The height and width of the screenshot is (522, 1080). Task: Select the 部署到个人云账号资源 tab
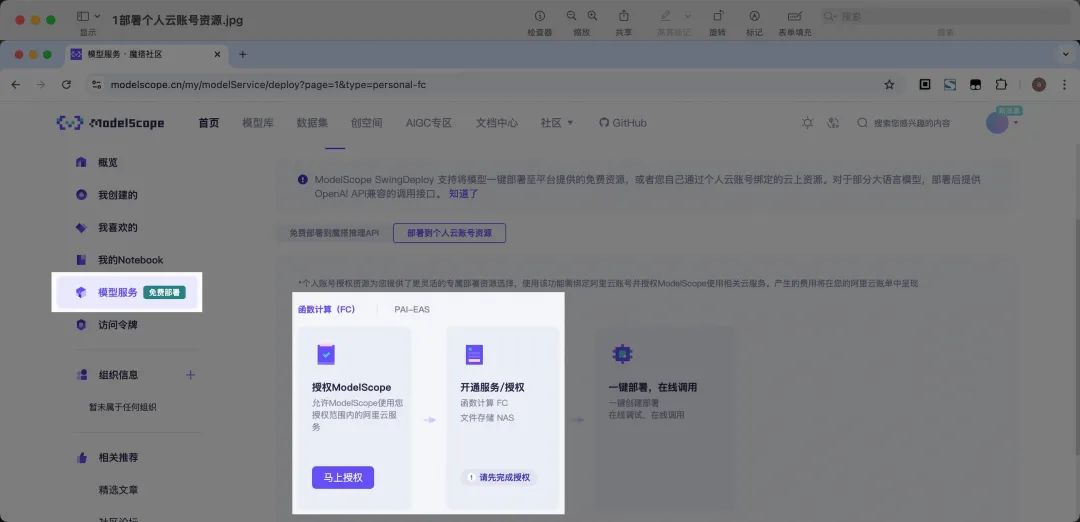coord(449,233)
